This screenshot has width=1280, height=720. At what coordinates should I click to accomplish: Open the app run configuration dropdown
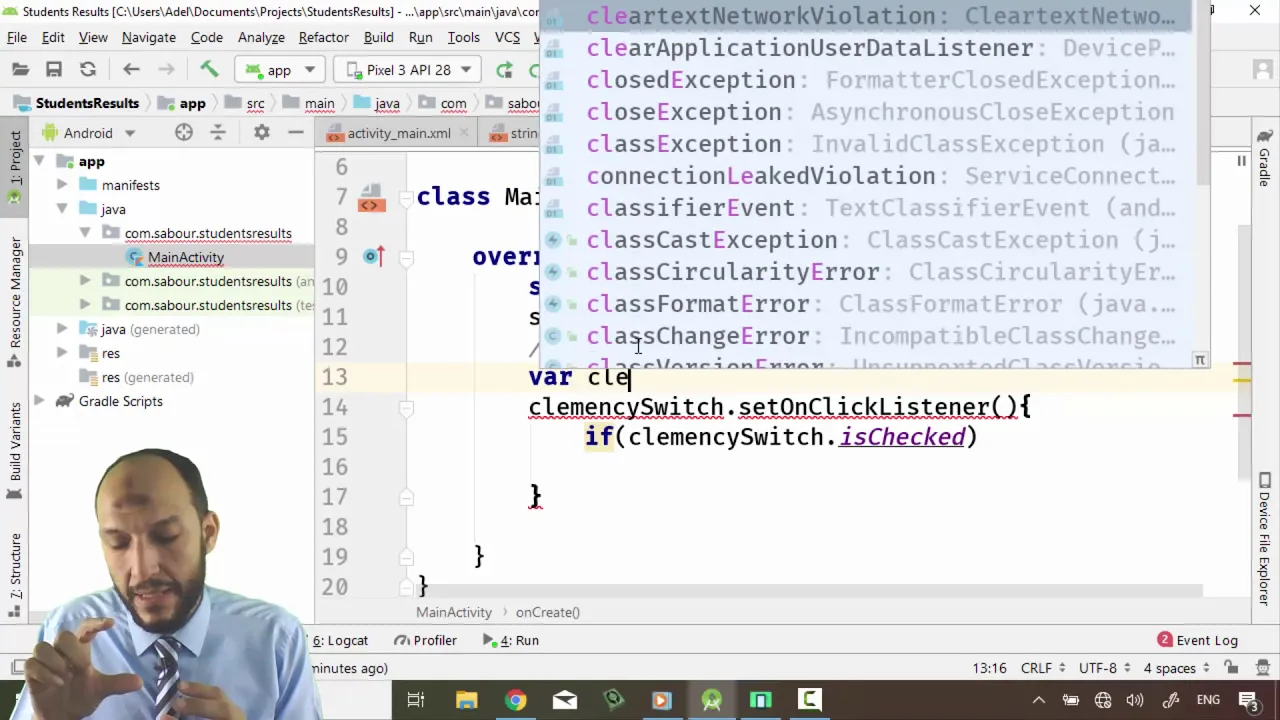(x=281, y=70)
